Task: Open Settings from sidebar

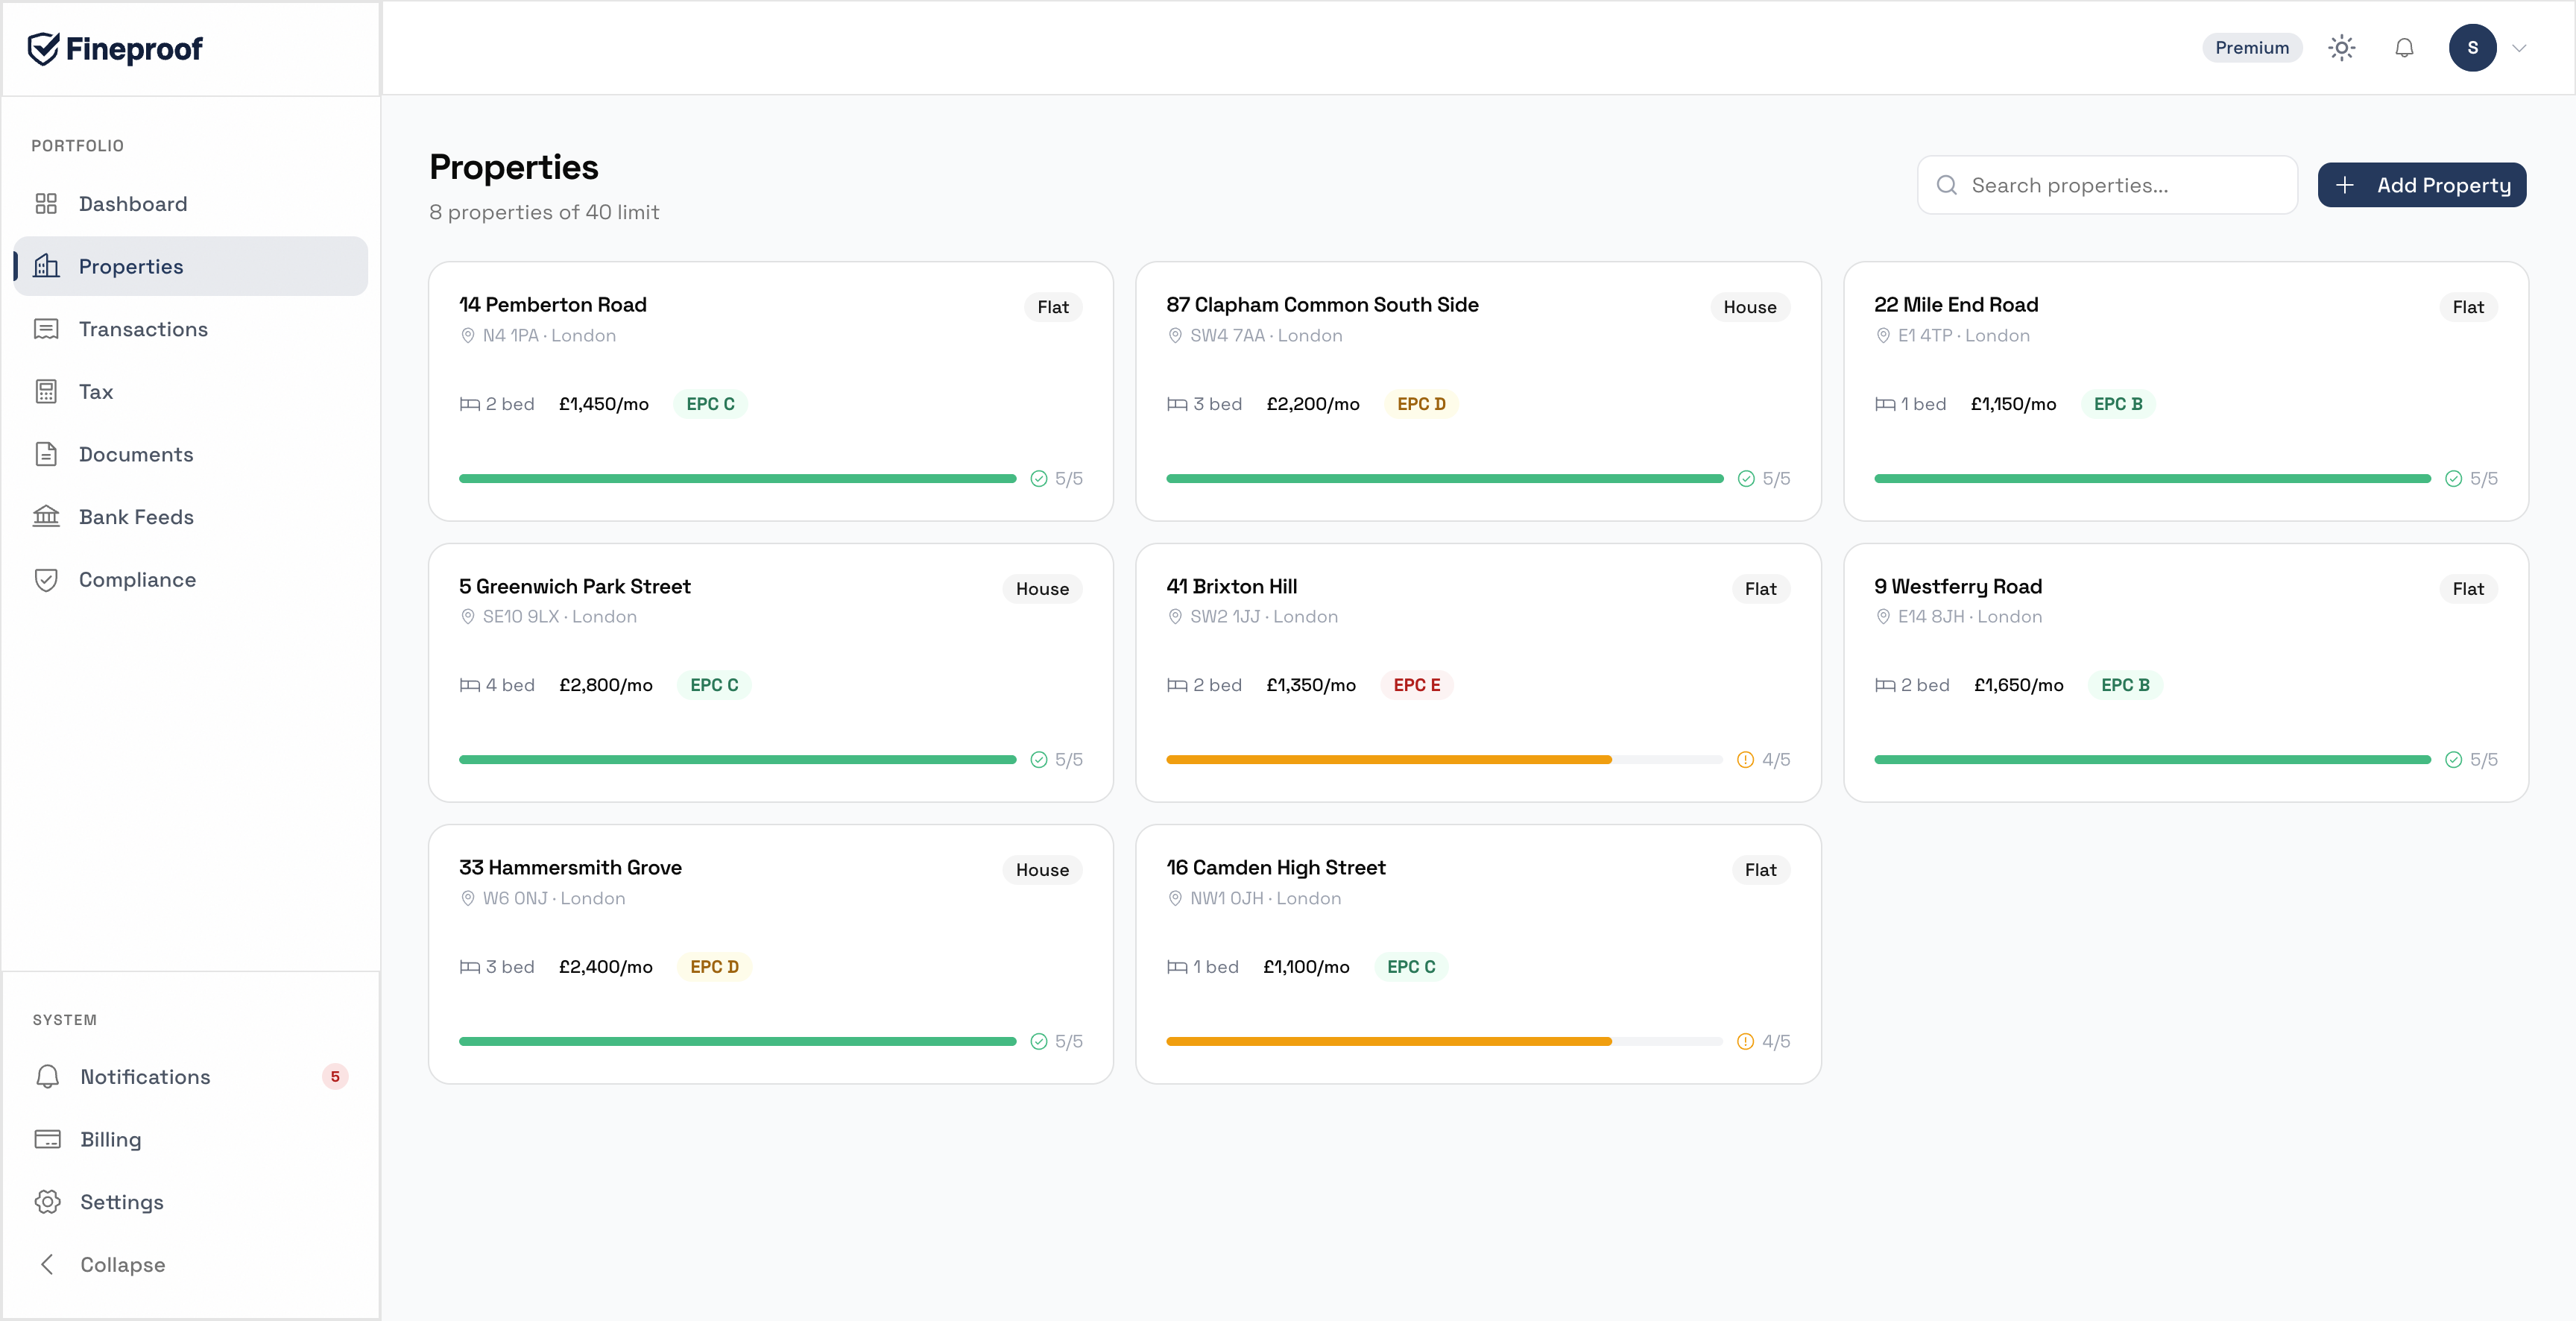Action: pos(121,1202)
